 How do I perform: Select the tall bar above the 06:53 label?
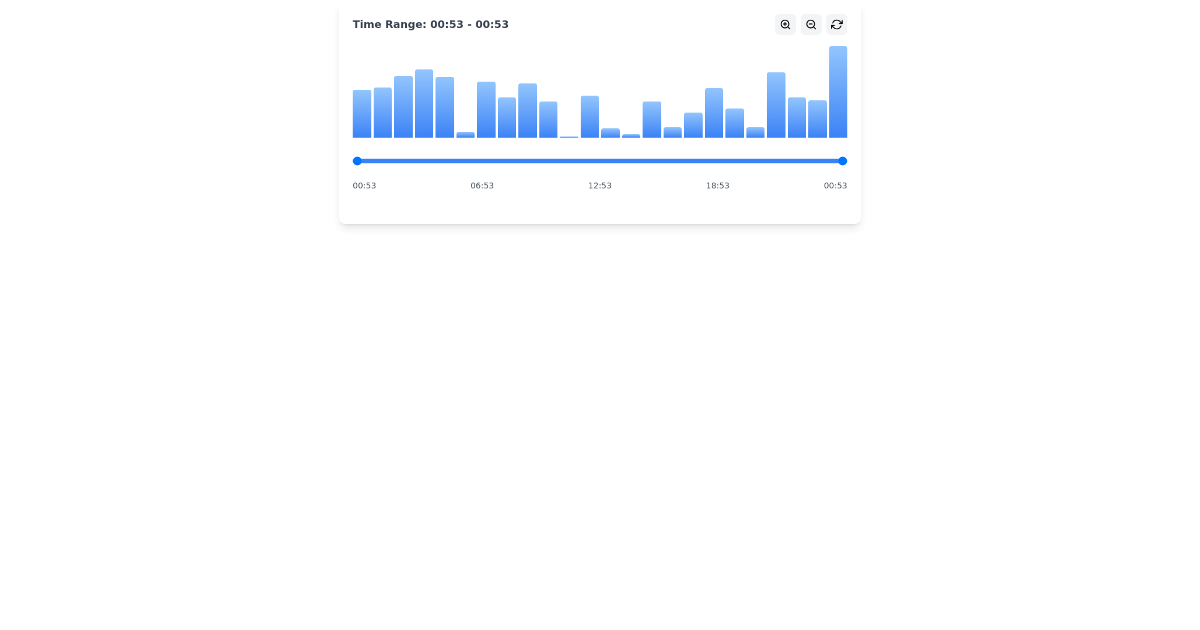(x=485, y=108)
